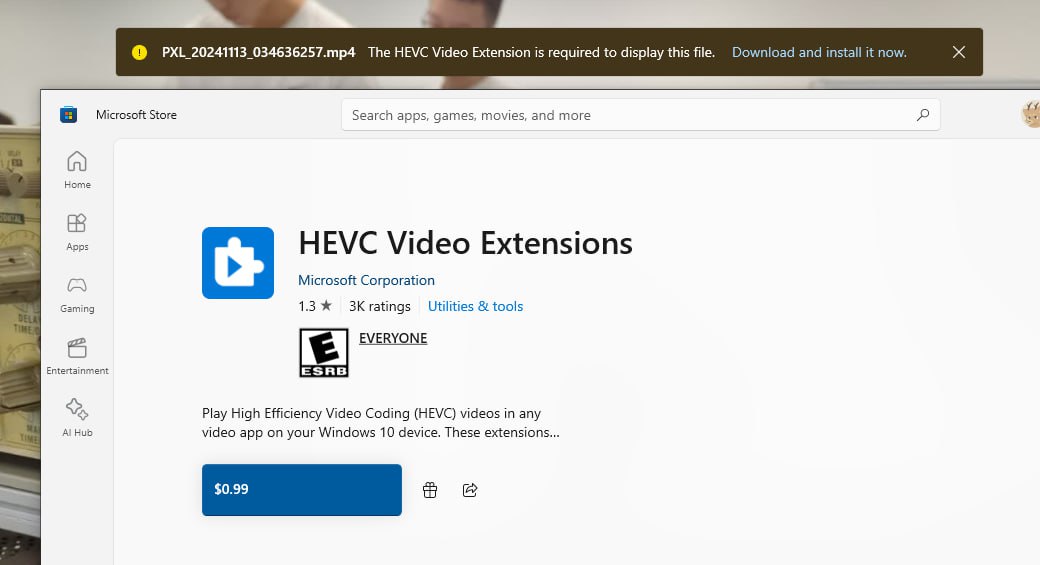
Task: Click the EVERYONE rating link
Action: pos(393,338)
